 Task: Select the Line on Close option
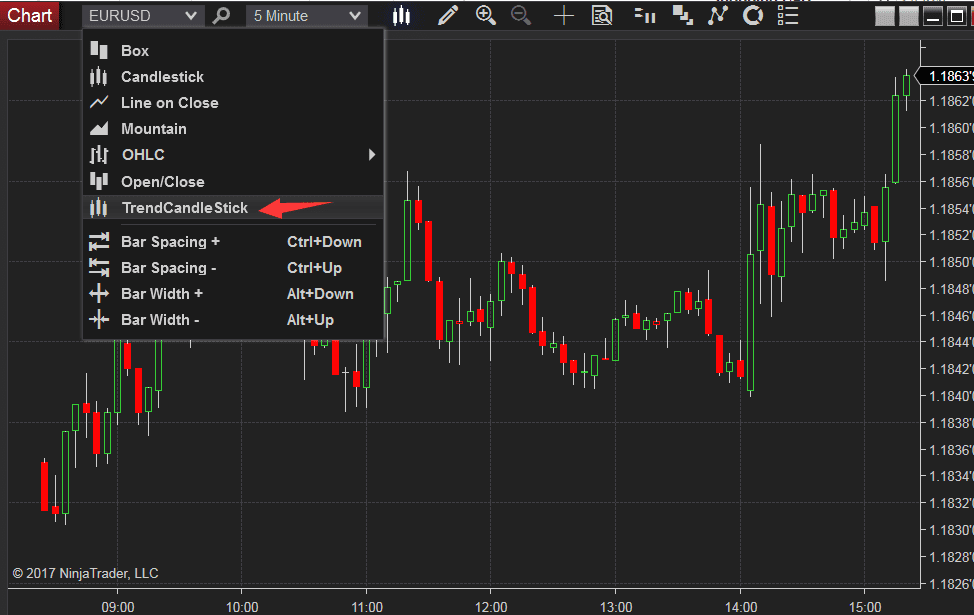click(168, 102)
